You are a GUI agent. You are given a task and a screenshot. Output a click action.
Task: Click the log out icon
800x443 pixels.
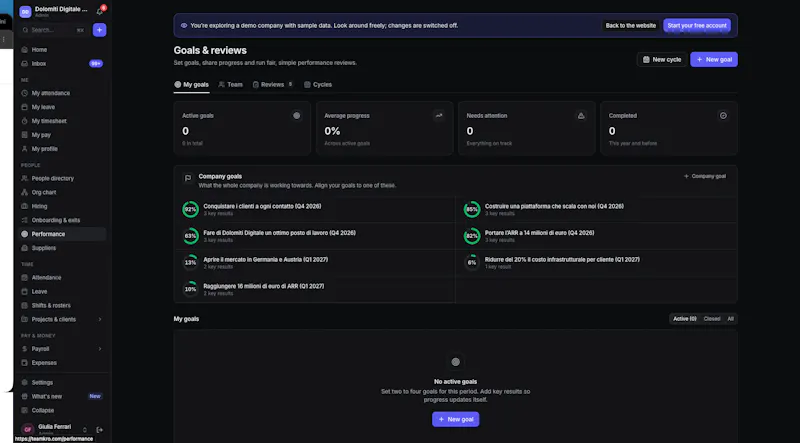coord(99,430)
